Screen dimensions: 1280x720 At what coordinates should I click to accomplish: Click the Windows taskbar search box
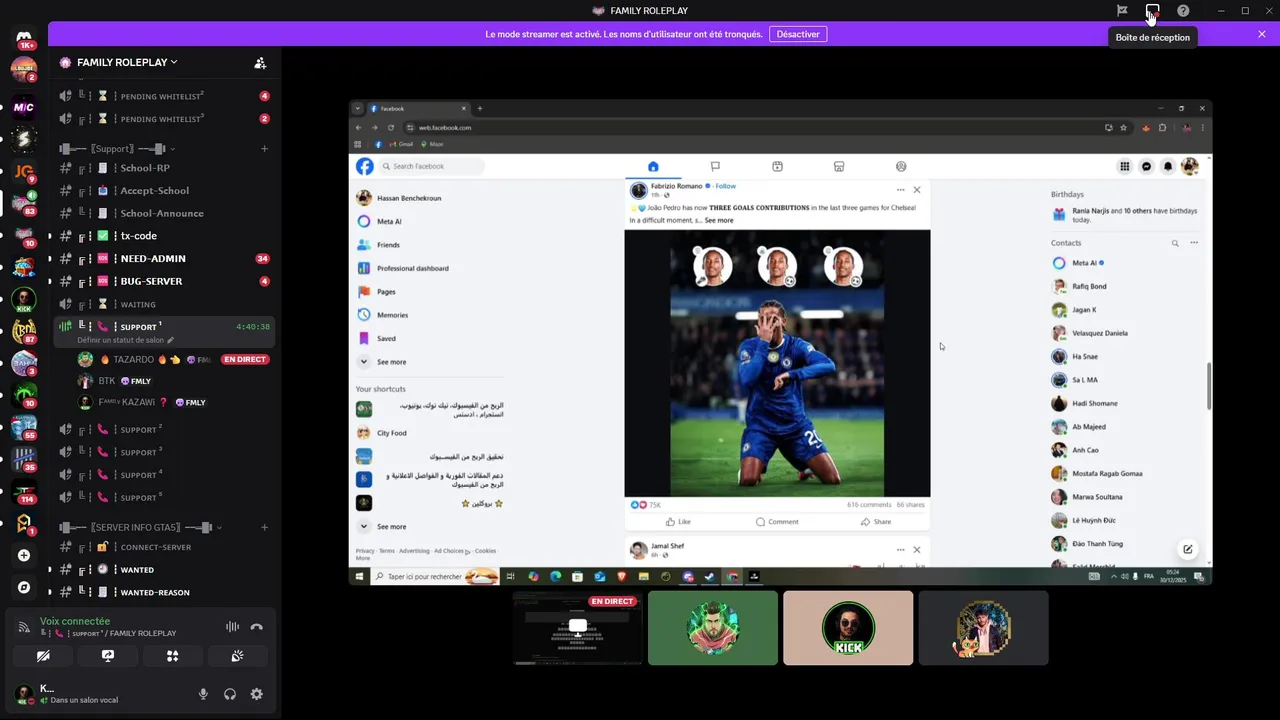click(436, 576)
